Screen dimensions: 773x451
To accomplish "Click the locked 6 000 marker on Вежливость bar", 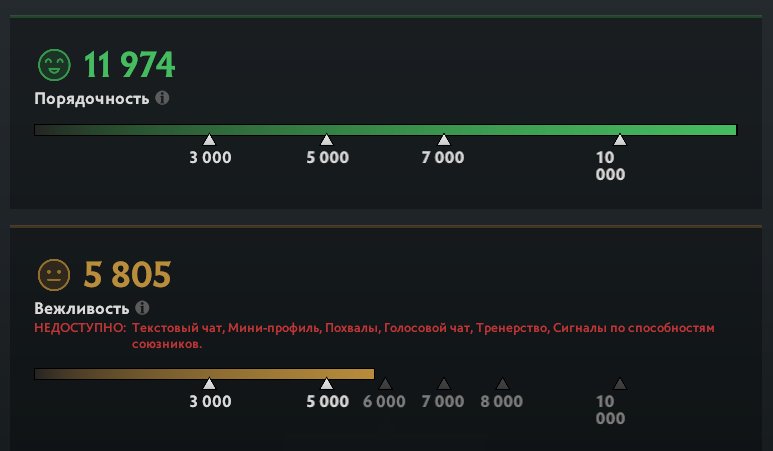I will pyautogui.click(x=385, y=384).
